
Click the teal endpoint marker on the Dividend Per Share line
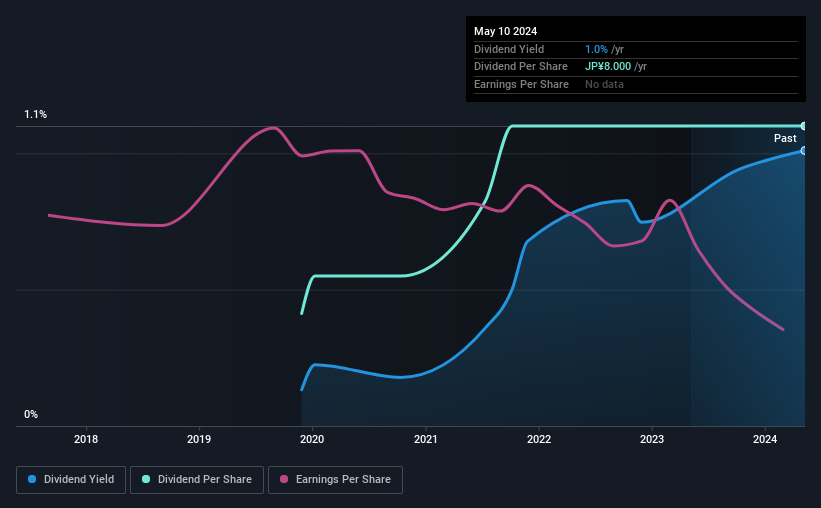pyautogui.click(x=804, y=126)
